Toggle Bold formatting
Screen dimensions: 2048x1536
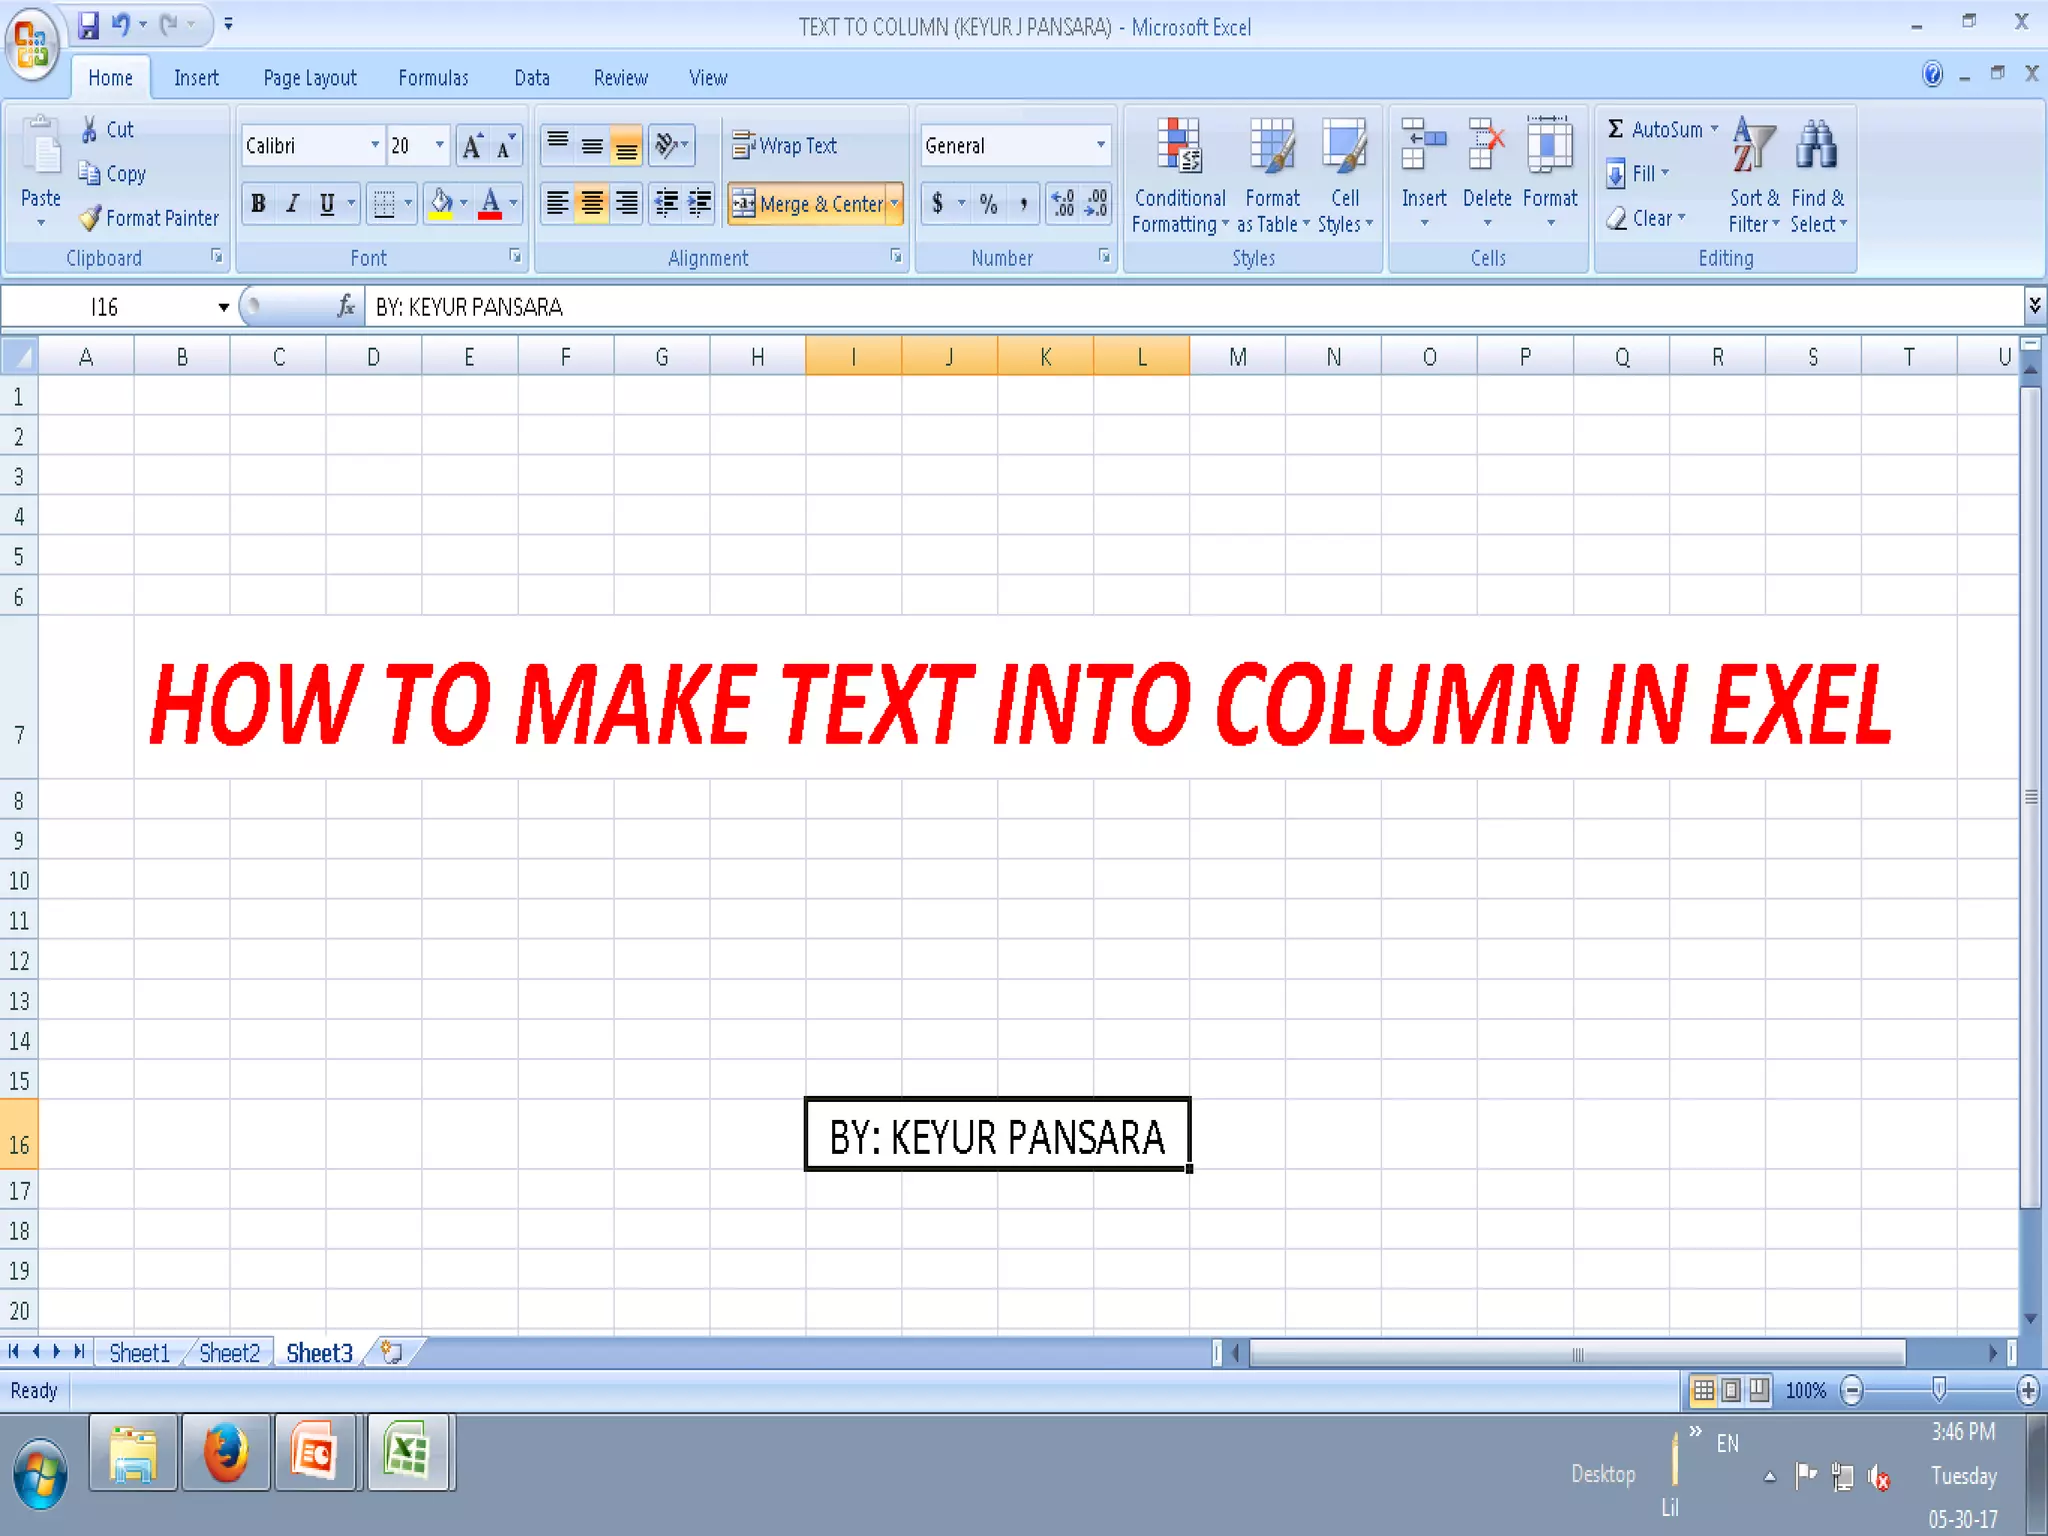tap(258, 204)
